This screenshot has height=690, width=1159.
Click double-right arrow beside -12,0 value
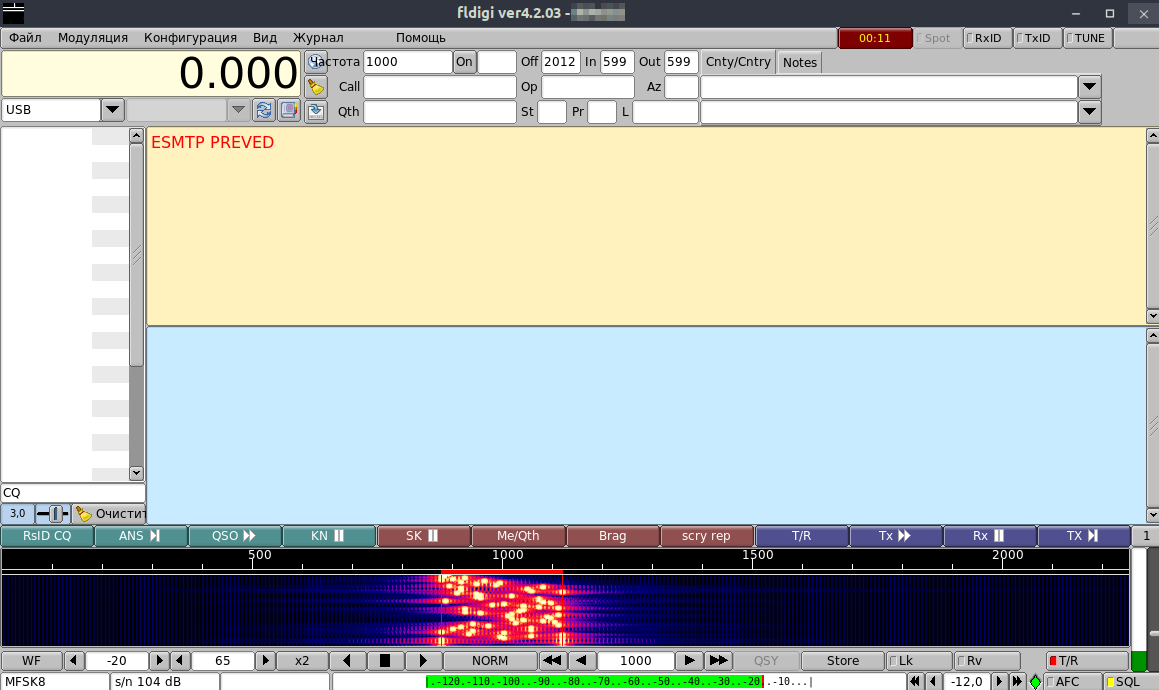click(x=1017, y=682)
